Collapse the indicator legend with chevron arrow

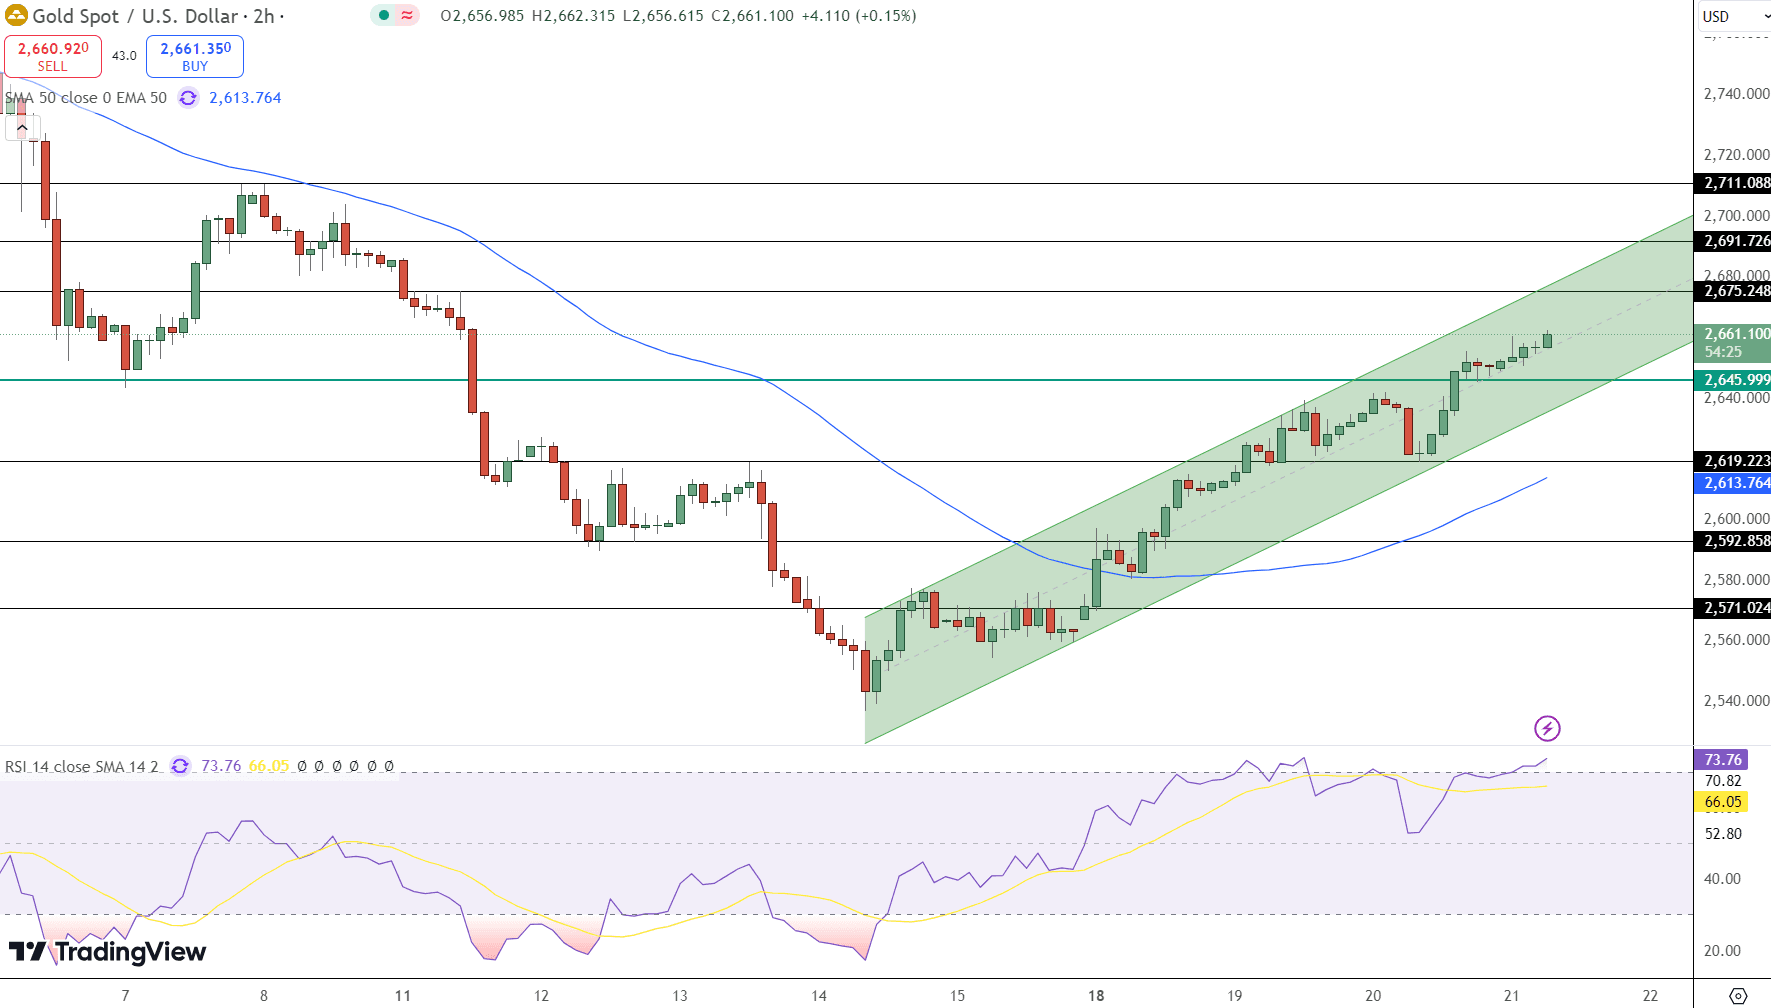click(x=22, y=128)
